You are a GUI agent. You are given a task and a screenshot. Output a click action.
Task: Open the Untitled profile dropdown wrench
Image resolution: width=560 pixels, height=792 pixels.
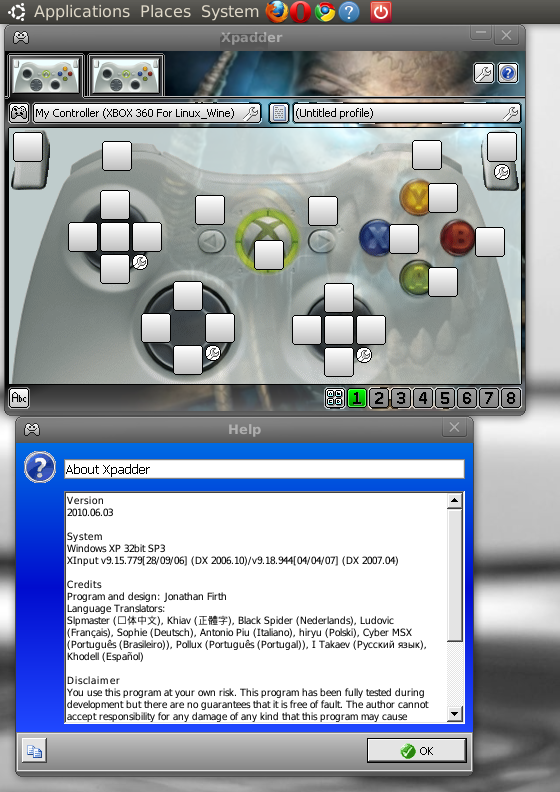pos(511,113)
